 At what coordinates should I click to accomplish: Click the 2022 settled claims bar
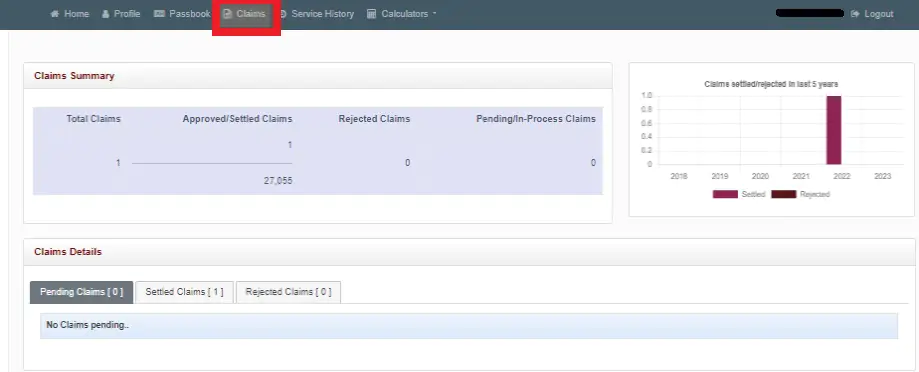coord(834,130)
